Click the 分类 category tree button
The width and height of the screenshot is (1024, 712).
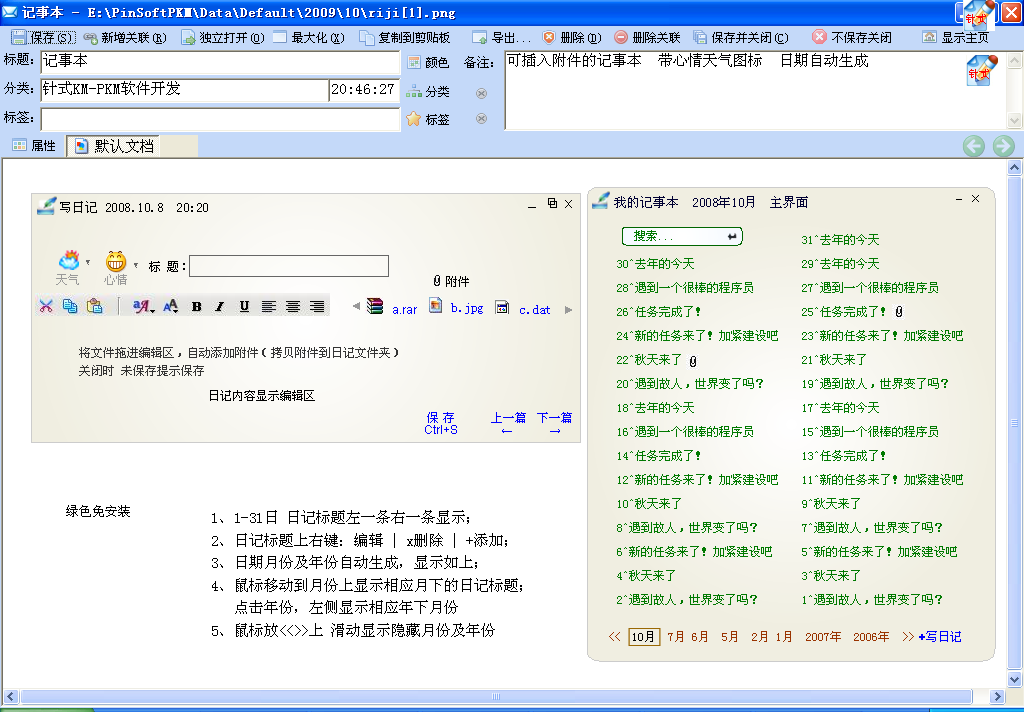pyautogui.click(x=428, y=92)
